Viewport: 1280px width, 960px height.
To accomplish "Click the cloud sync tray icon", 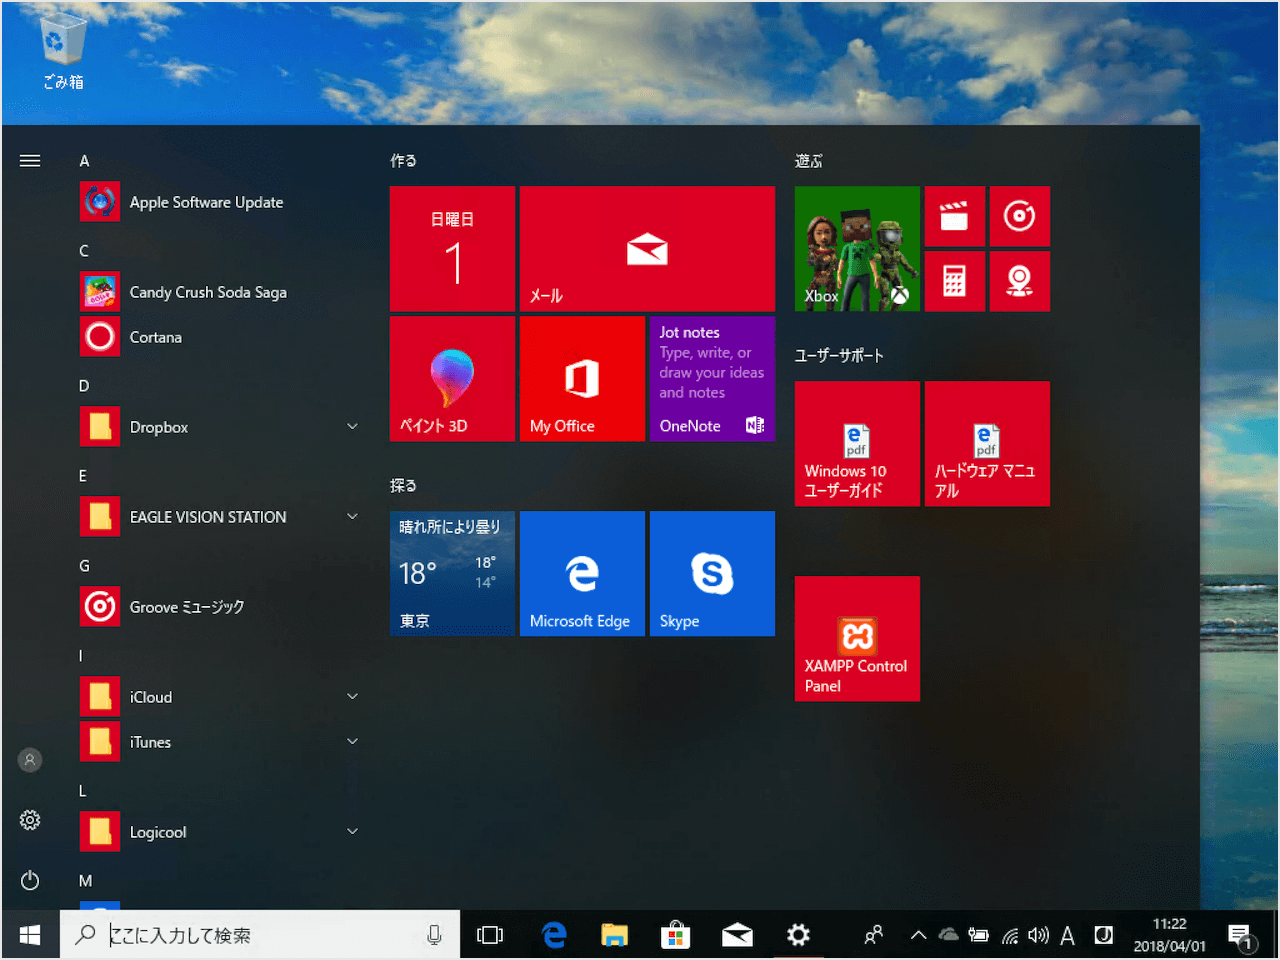I will tap(949, 935).
